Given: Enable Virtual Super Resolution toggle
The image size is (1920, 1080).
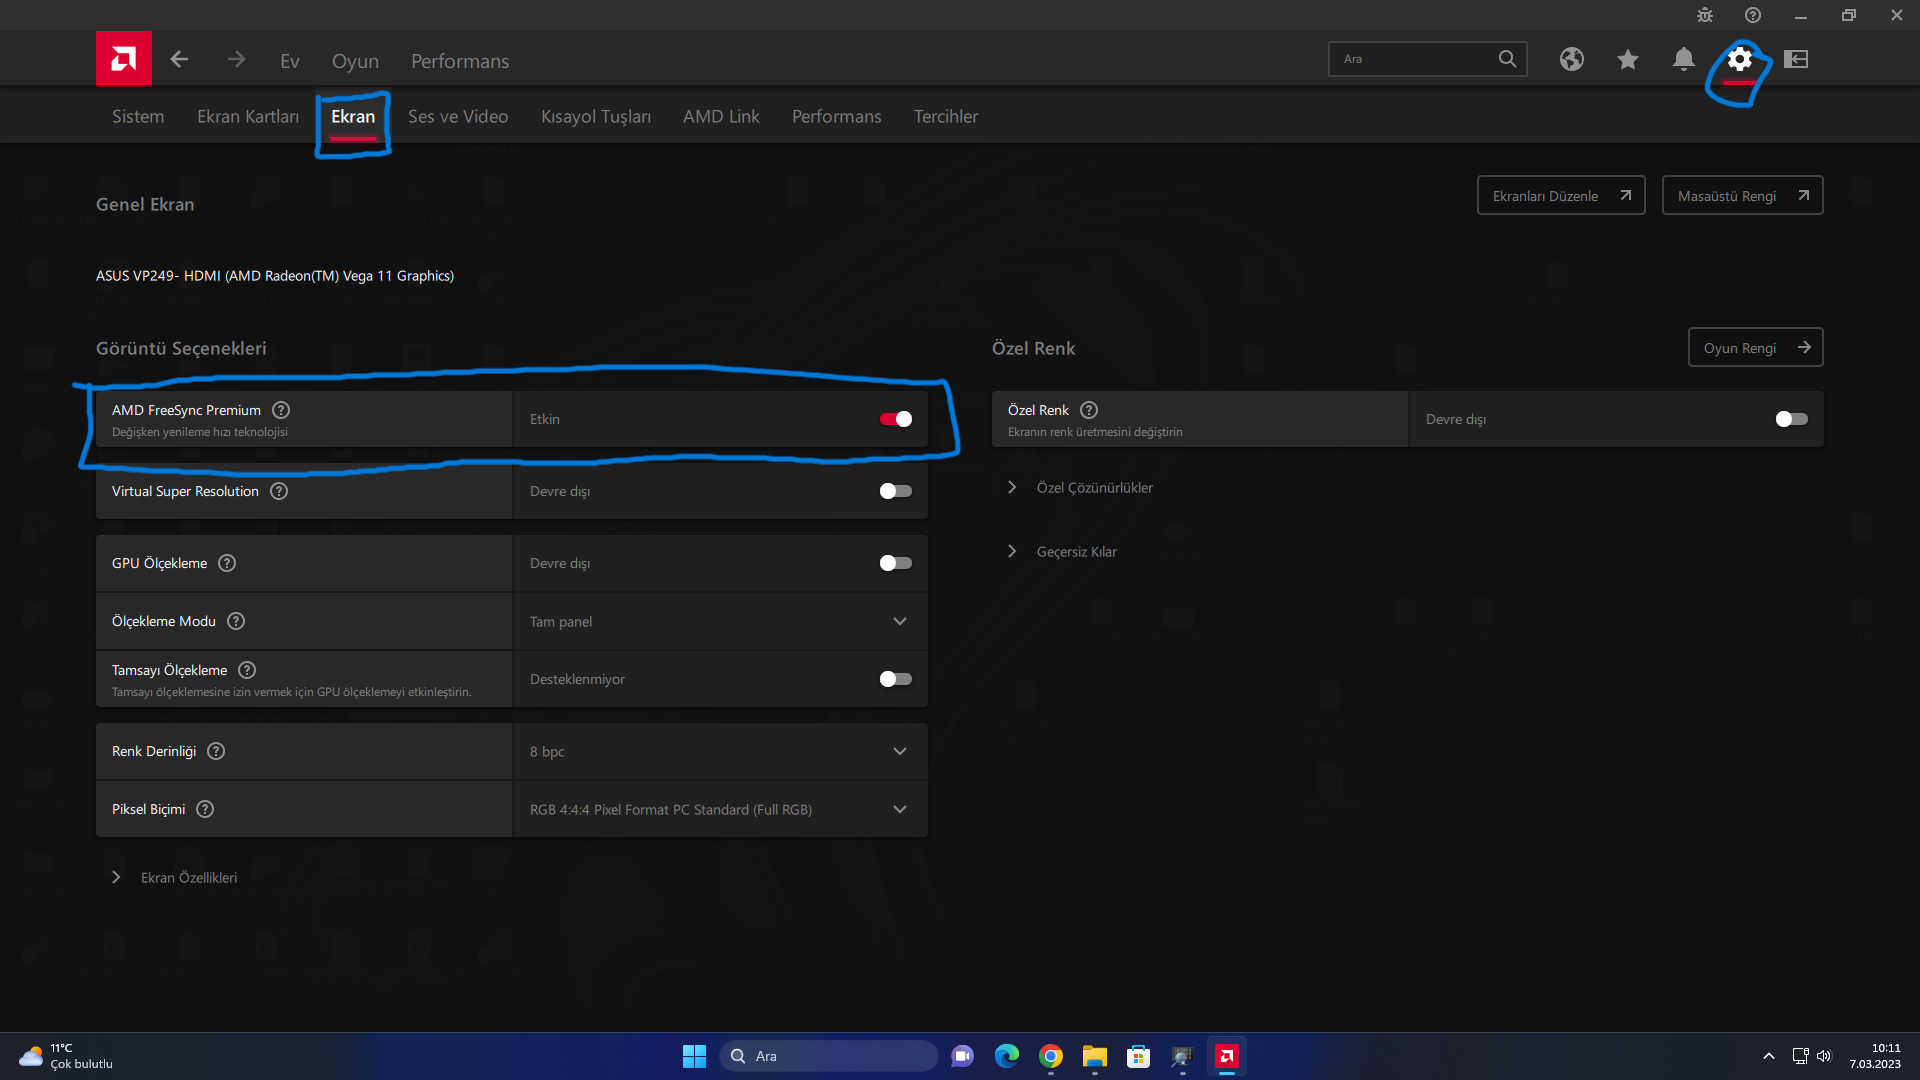Looking at the screenshot, I should click(896, 491).
